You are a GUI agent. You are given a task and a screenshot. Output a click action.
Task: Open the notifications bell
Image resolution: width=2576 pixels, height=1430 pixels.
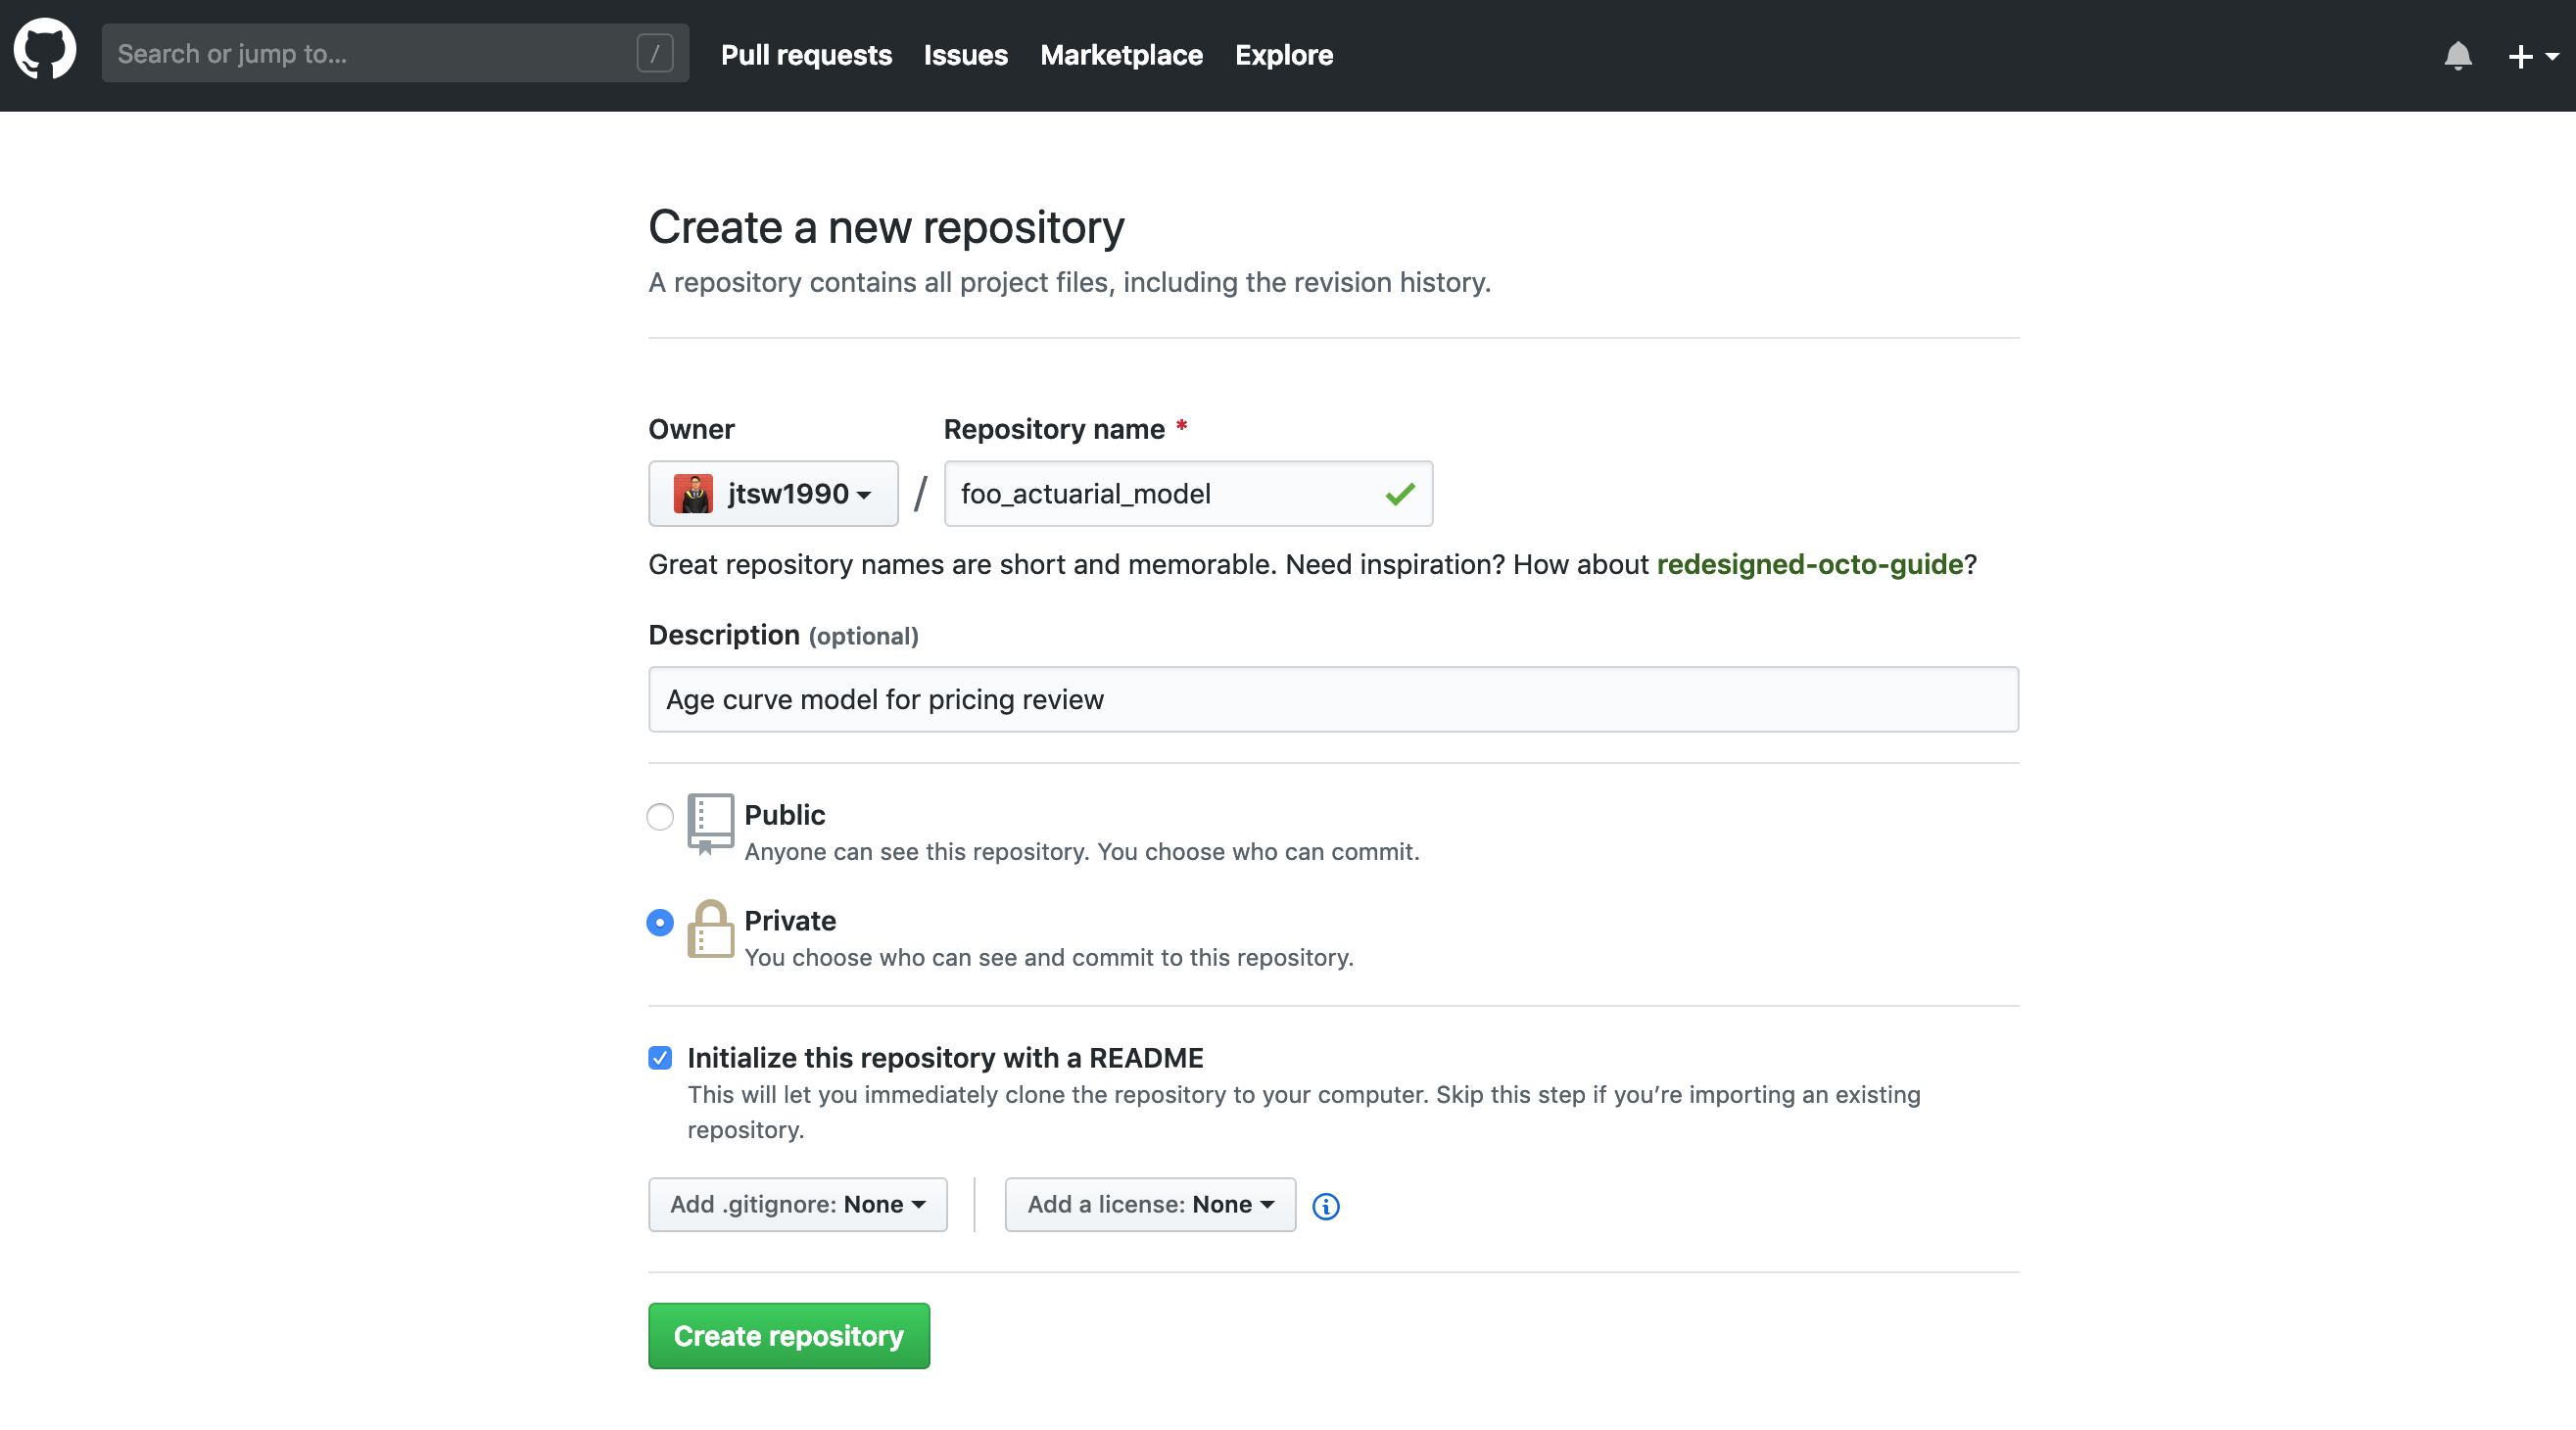click(2457, 56)
